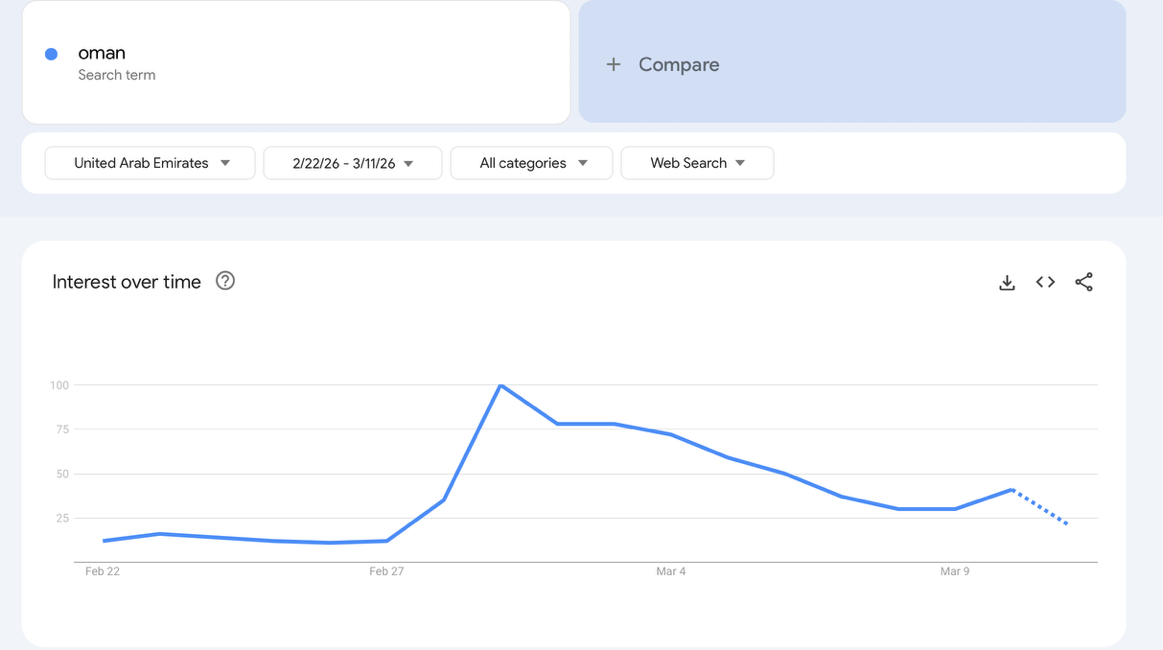Image resolution: width=1163 pixels, height=650 pixels.
Task: Click the Mar 4 axis label
Action: click(x=670, y=571)
